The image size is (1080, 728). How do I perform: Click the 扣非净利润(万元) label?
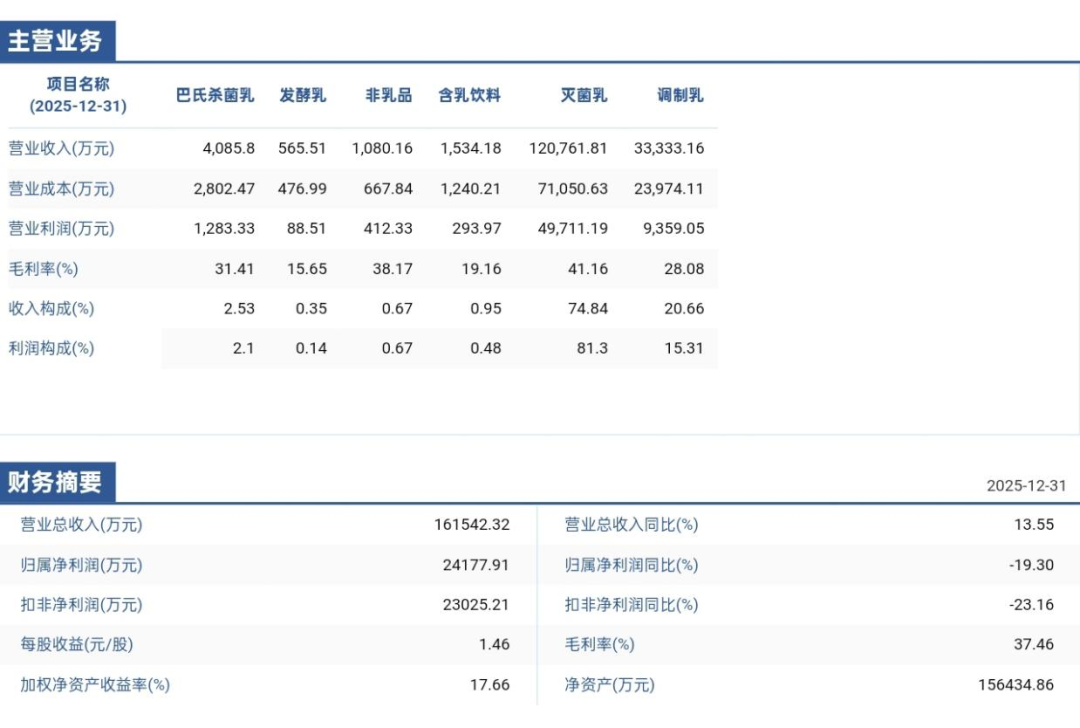[81, 605]
